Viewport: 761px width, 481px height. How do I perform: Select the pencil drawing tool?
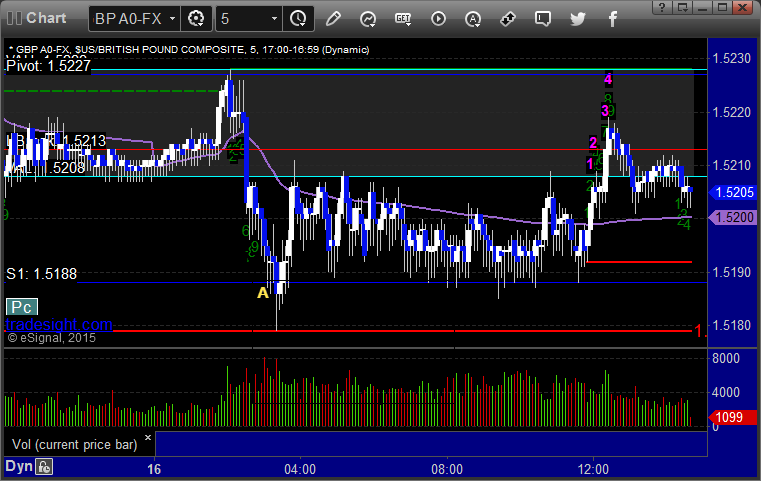[333, 19]
